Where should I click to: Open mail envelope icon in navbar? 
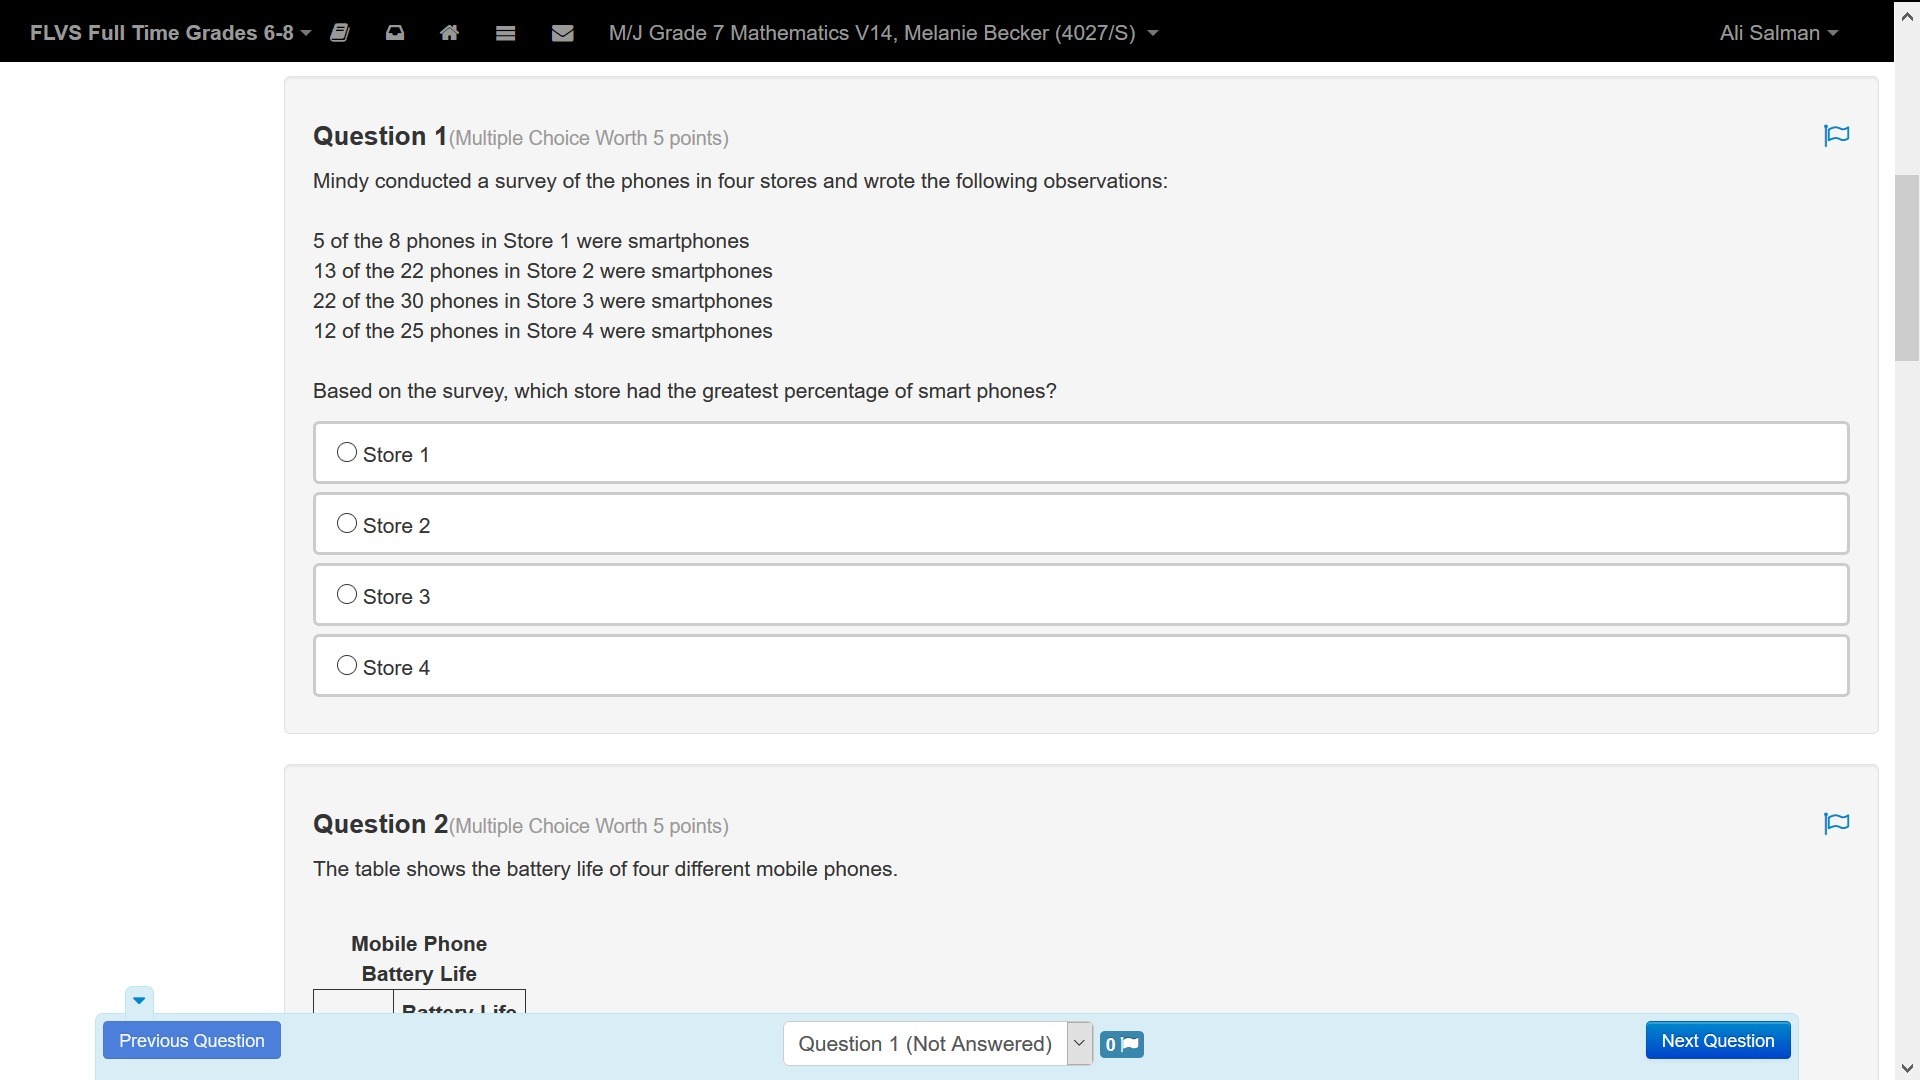coord(562,33)
